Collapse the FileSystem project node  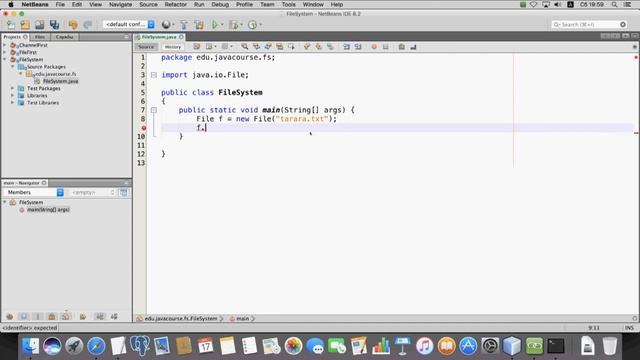point(4,60)
